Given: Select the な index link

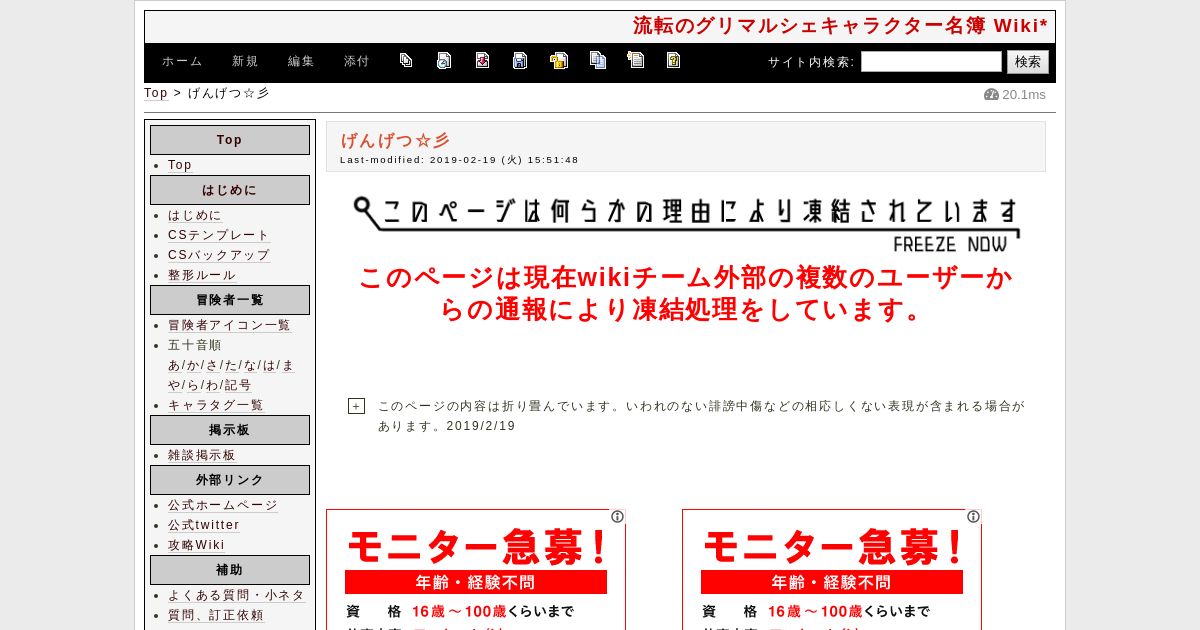Looking at the screenshot, I should (250, 365).
